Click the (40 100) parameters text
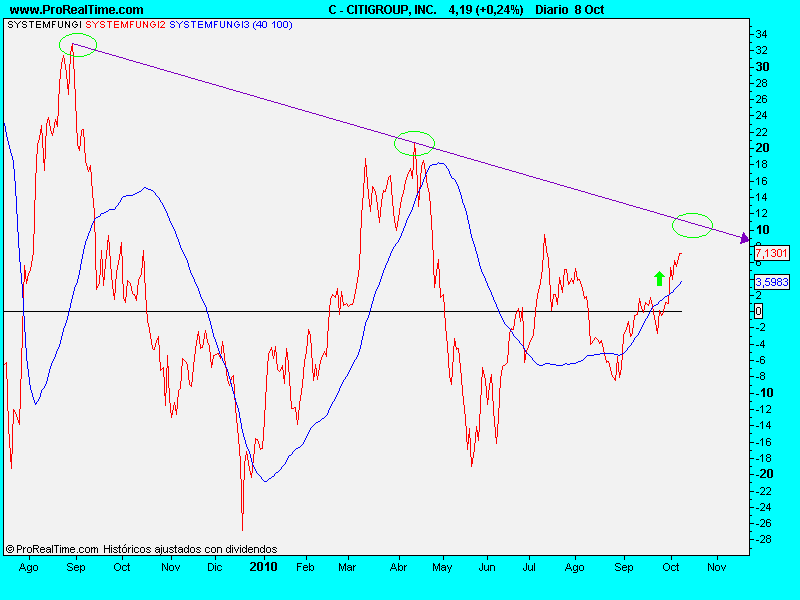Viewport: 800px width, 600px height. click(272, 24)
